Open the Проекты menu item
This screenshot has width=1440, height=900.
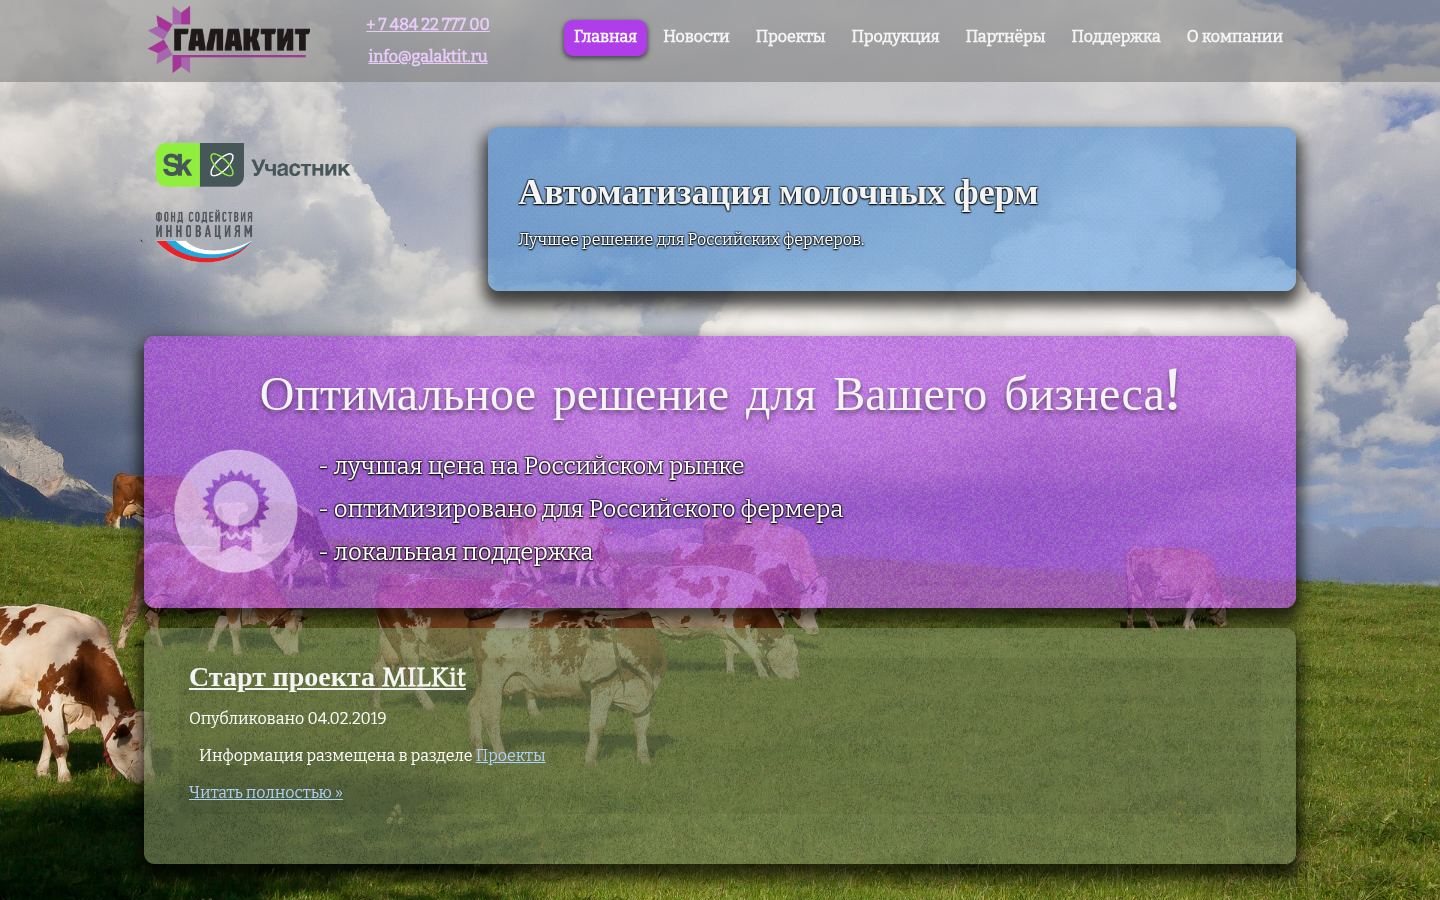(x=790, y=37)
